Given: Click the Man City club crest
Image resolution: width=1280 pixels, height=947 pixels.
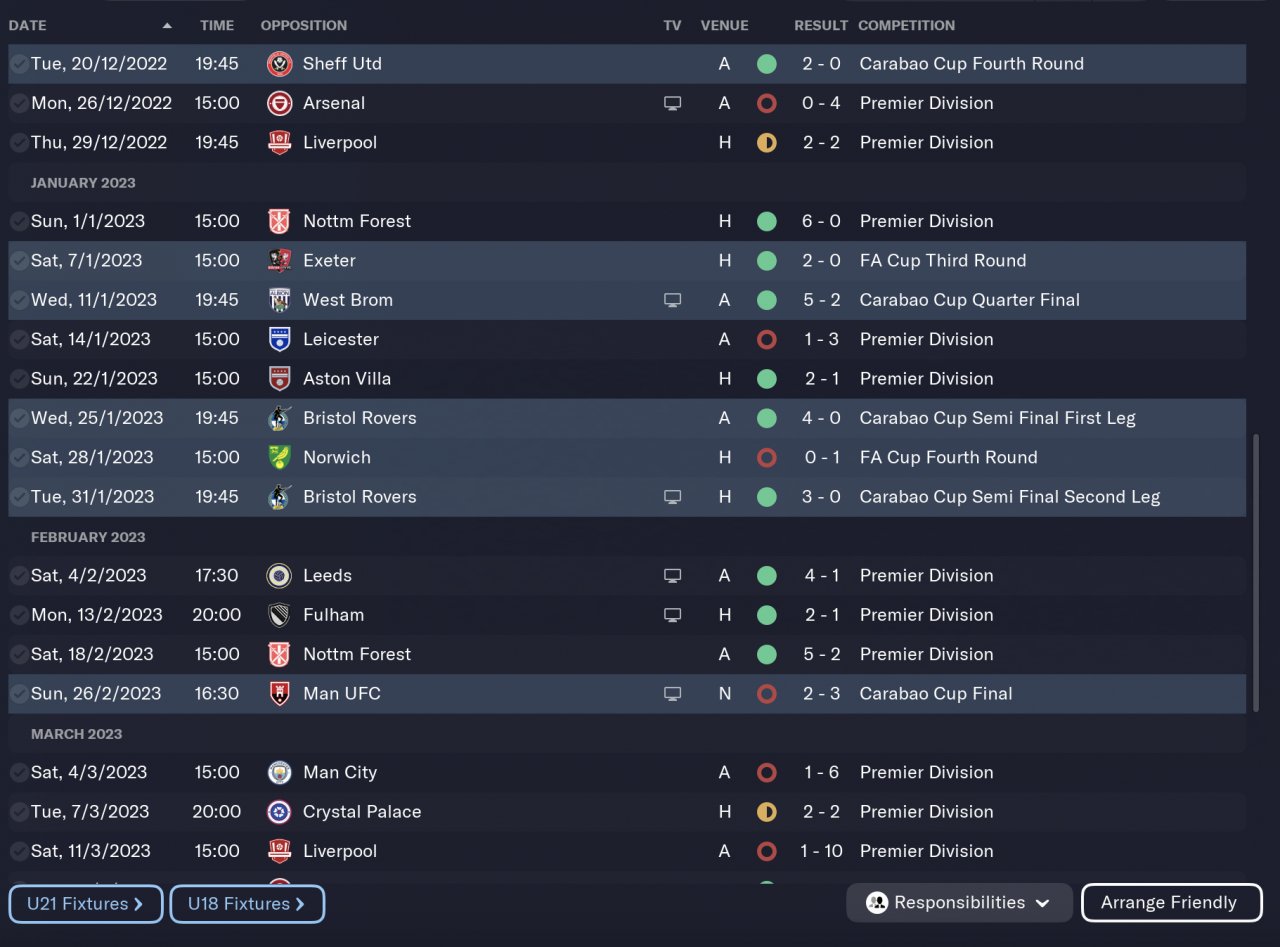Looking at the screenshot, I should [x=279, y=772].
